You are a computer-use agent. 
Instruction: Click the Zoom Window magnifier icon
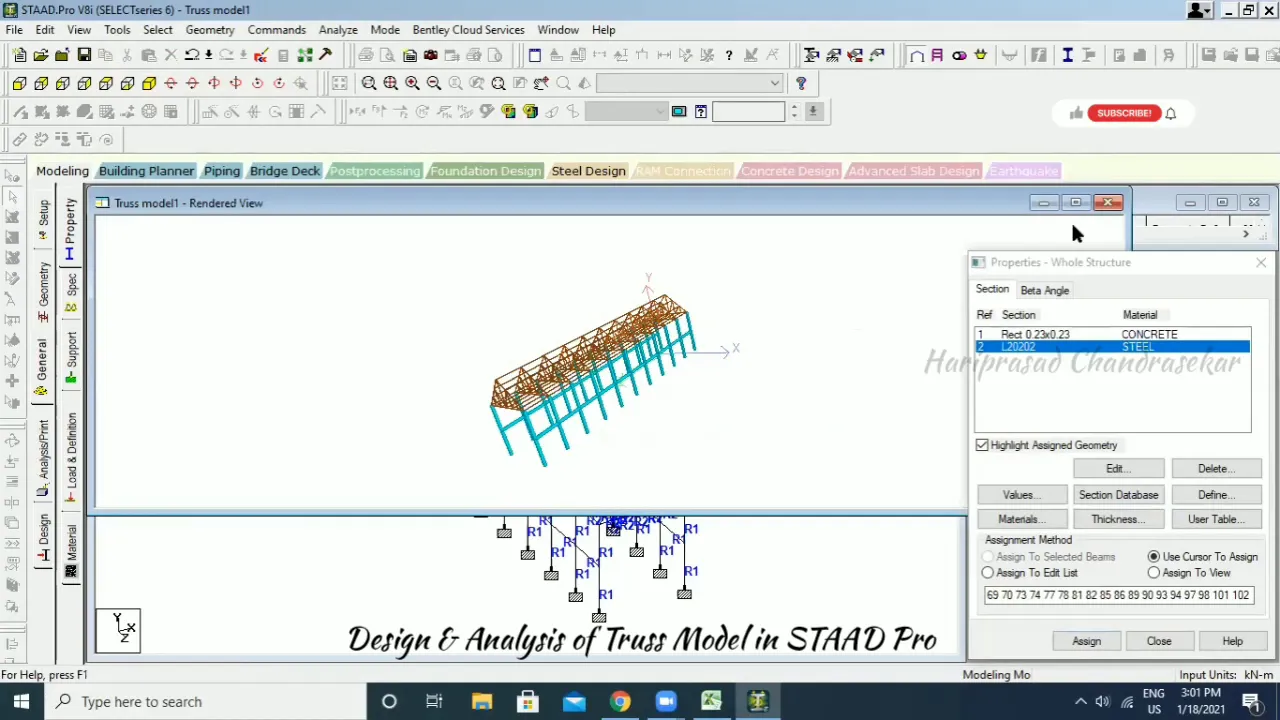click(369, 83)
